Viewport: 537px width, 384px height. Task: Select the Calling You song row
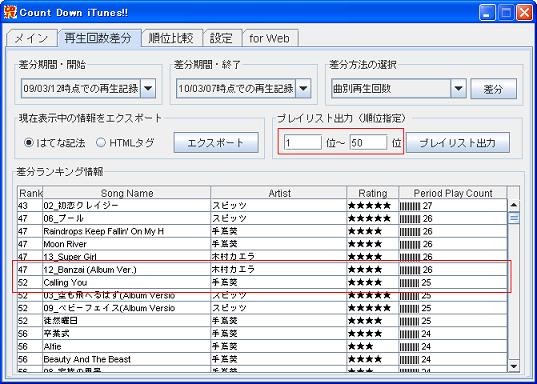pos(262,282)
